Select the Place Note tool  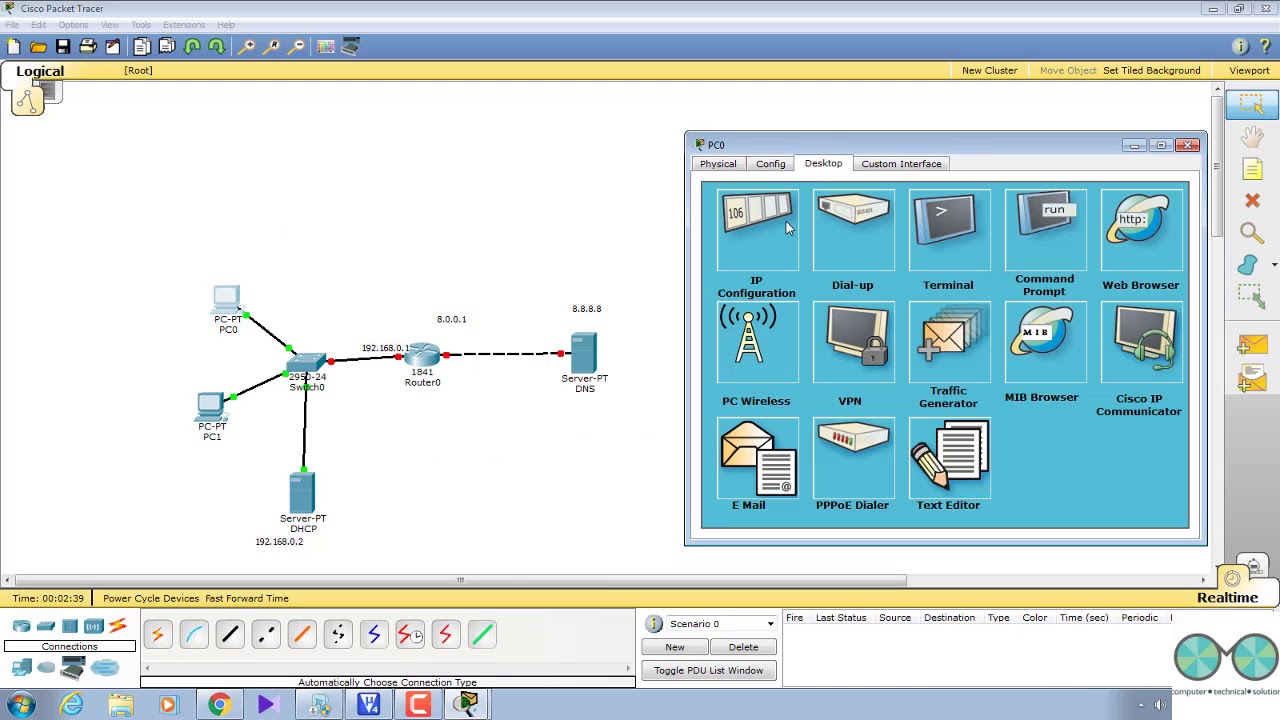tap(1252, 169)
